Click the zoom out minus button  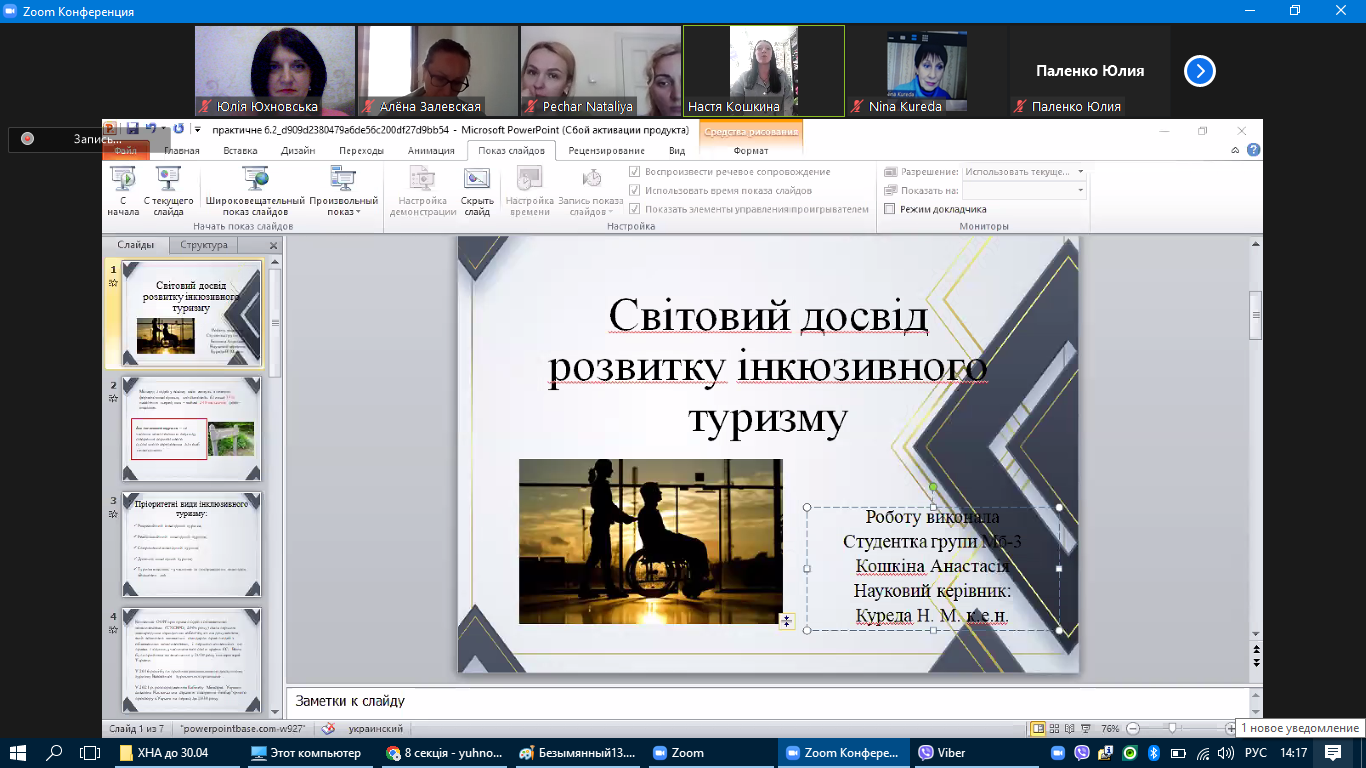tap(1133, 729)
